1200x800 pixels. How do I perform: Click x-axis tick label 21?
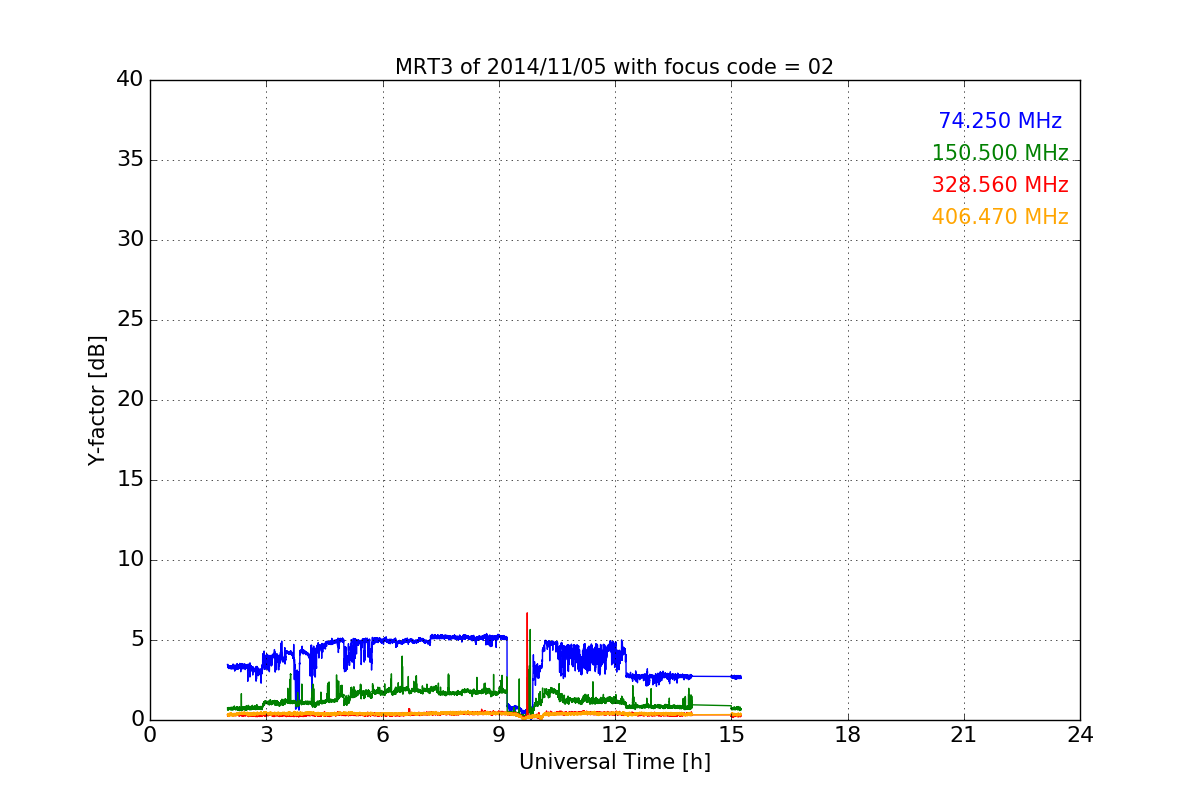pos(964,735)
